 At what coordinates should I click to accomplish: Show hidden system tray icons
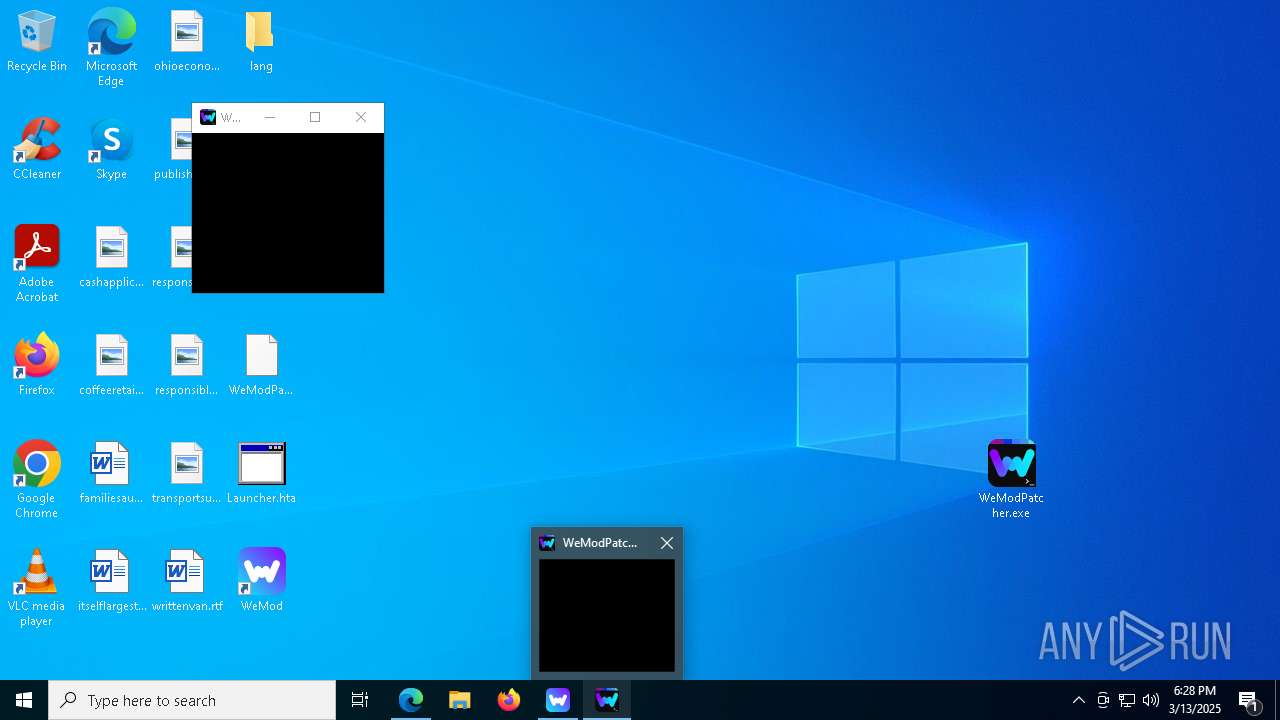coord(1078,700)
